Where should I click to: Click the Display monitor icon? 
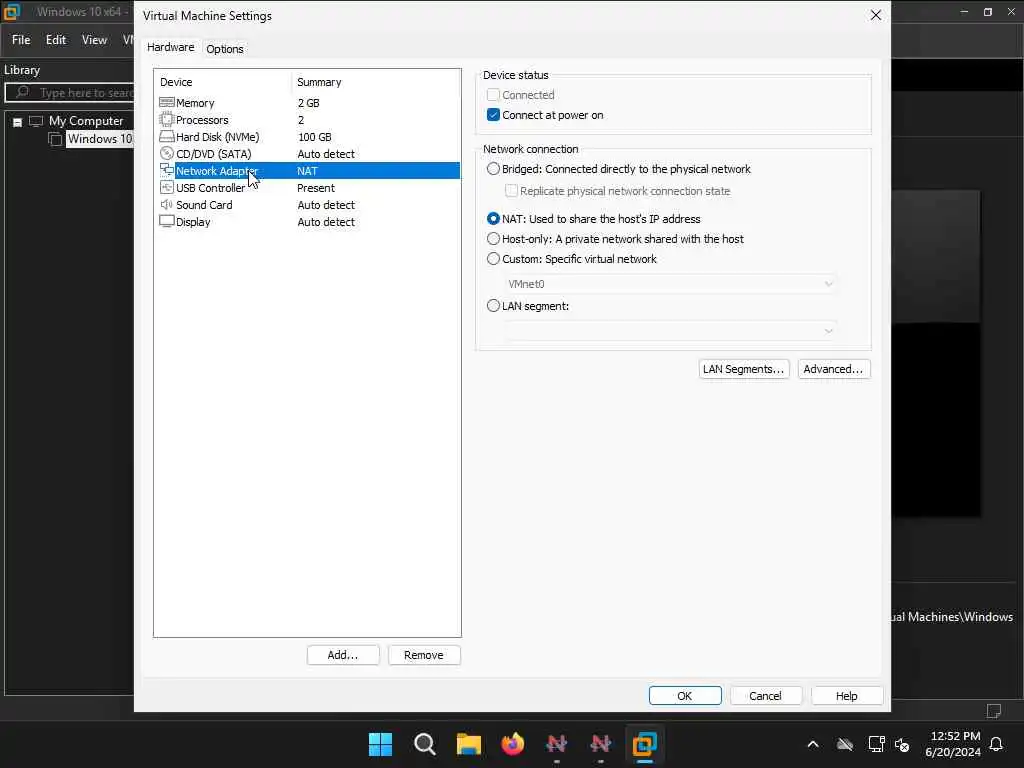(x=167, y=221)
